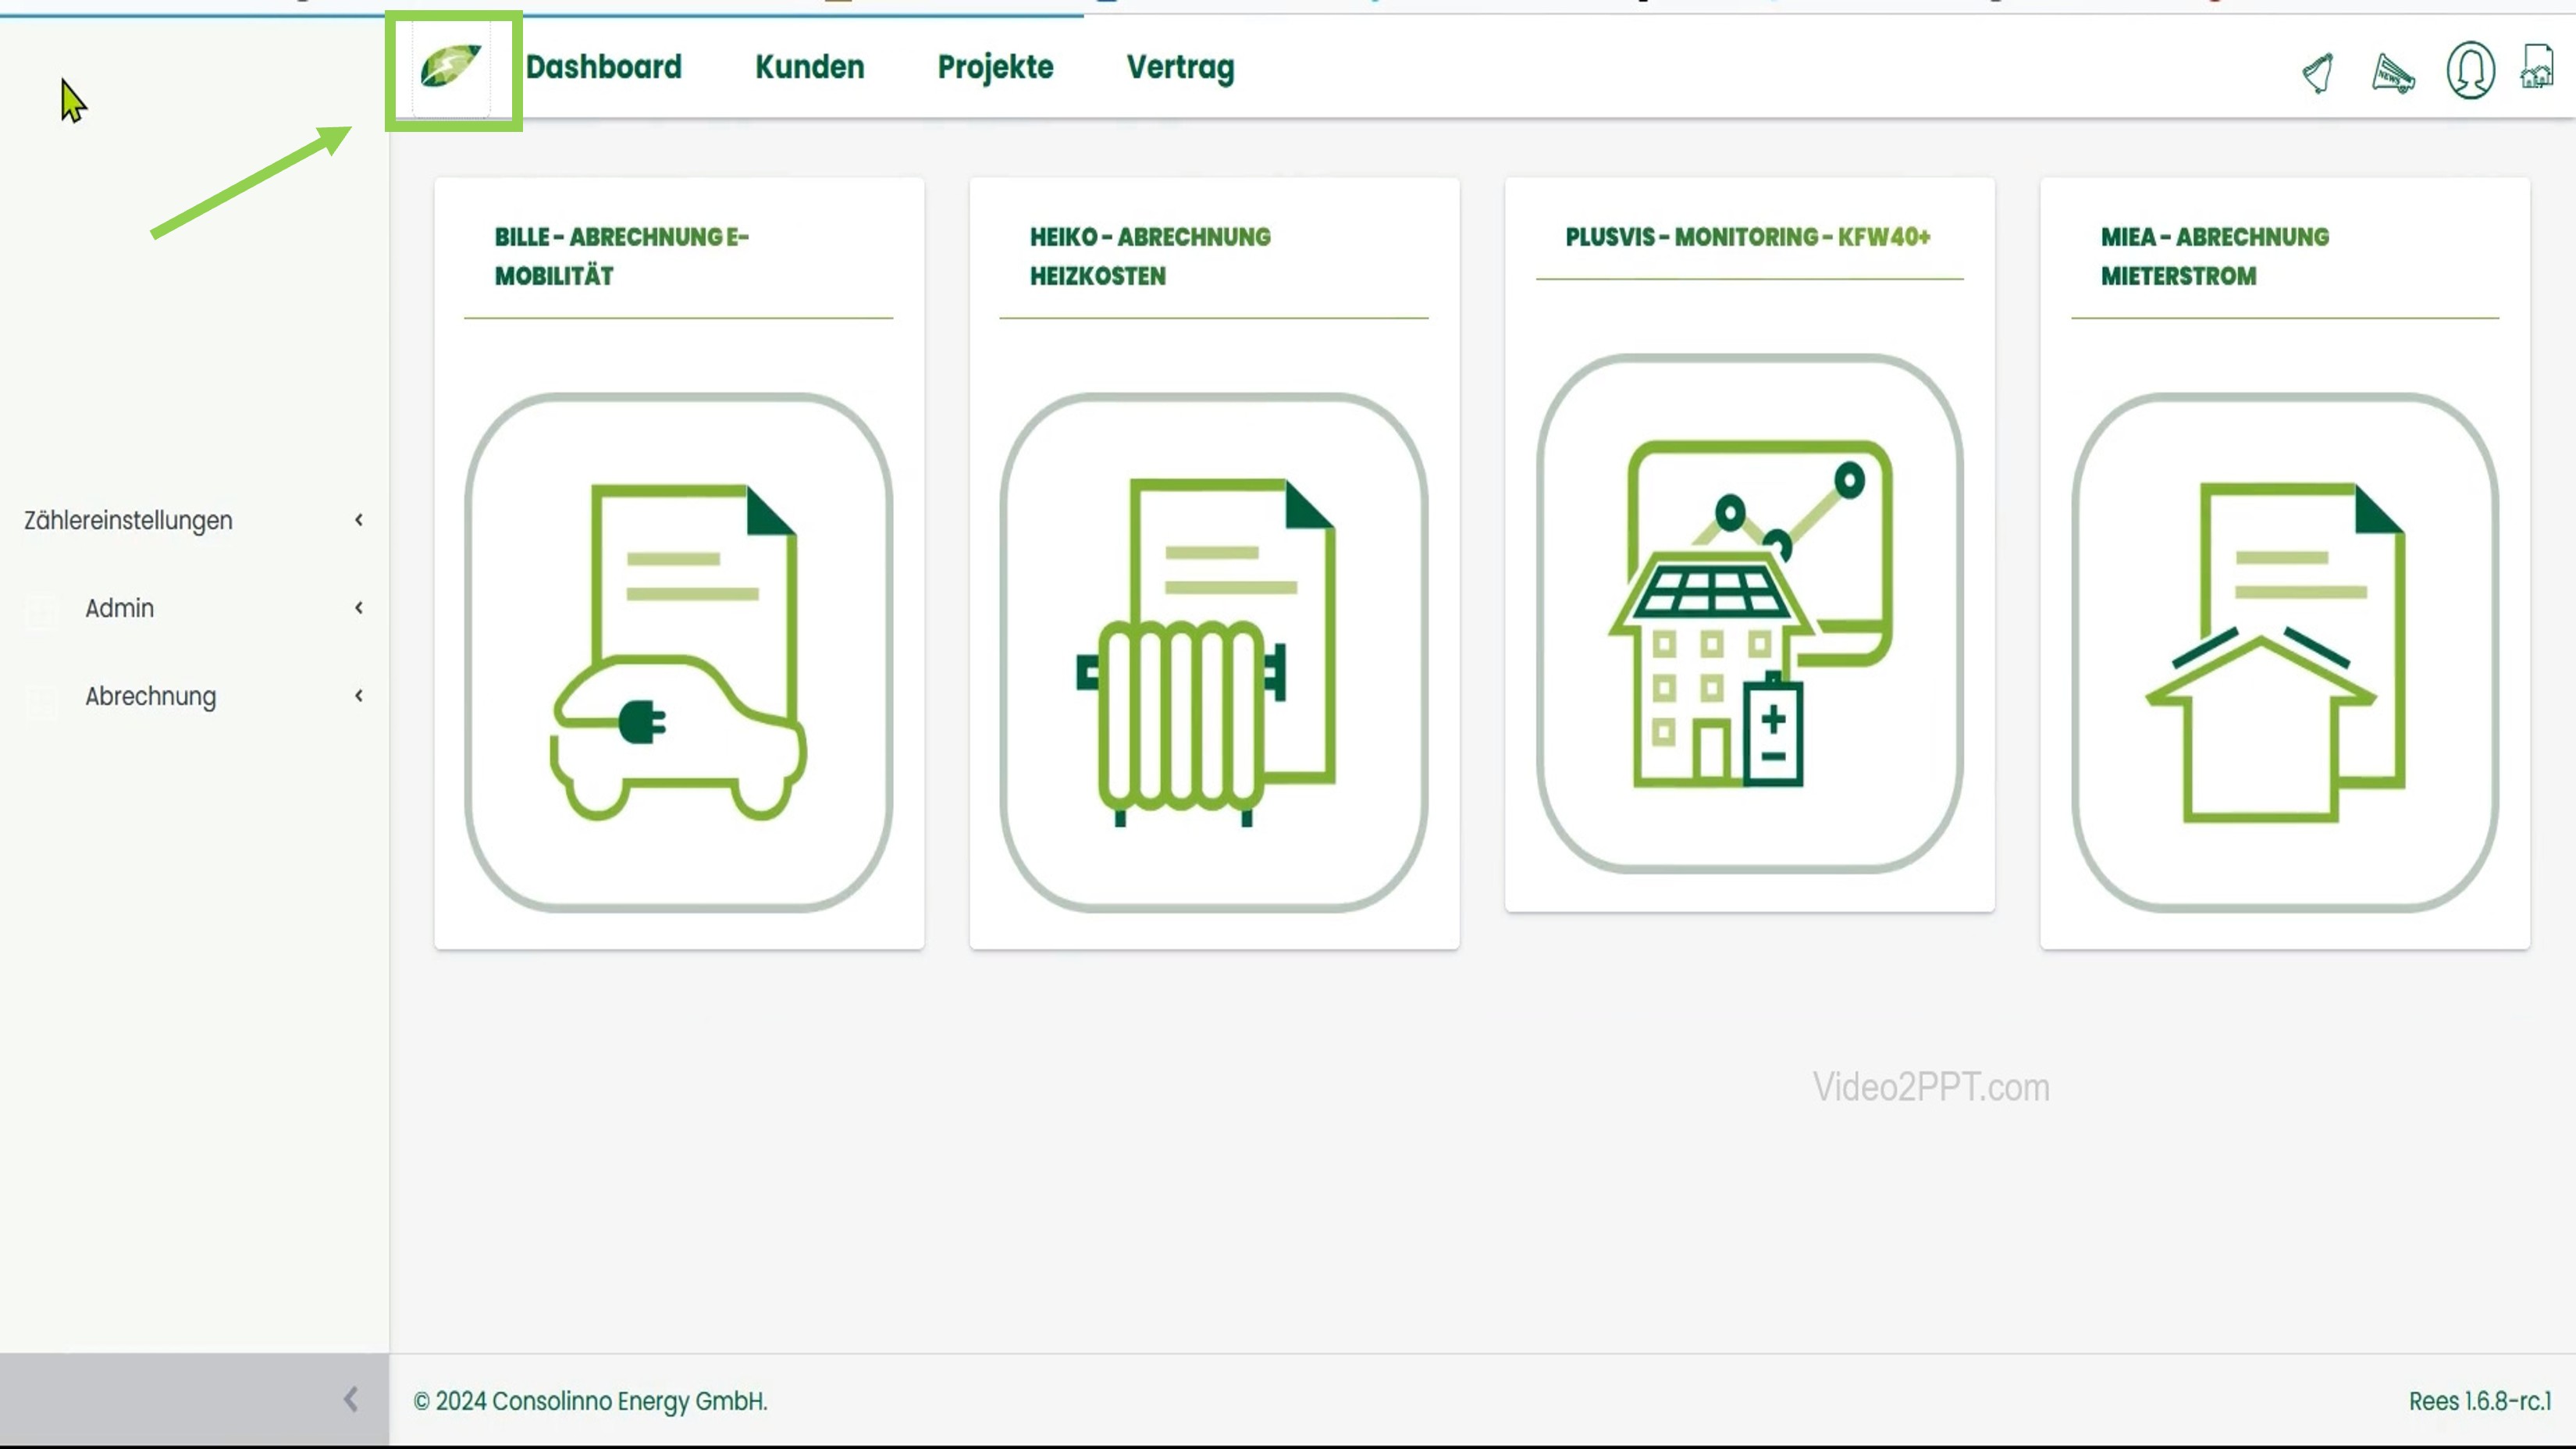The image size is (2576, 1449).
Task: Expand the Zählereinstellungen sidebar section
Action: [128, 520]
